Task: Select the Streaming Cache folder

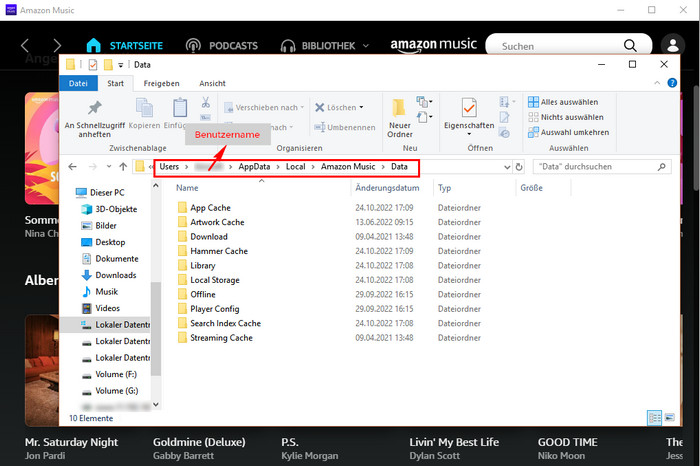Action: coord(221,338)
